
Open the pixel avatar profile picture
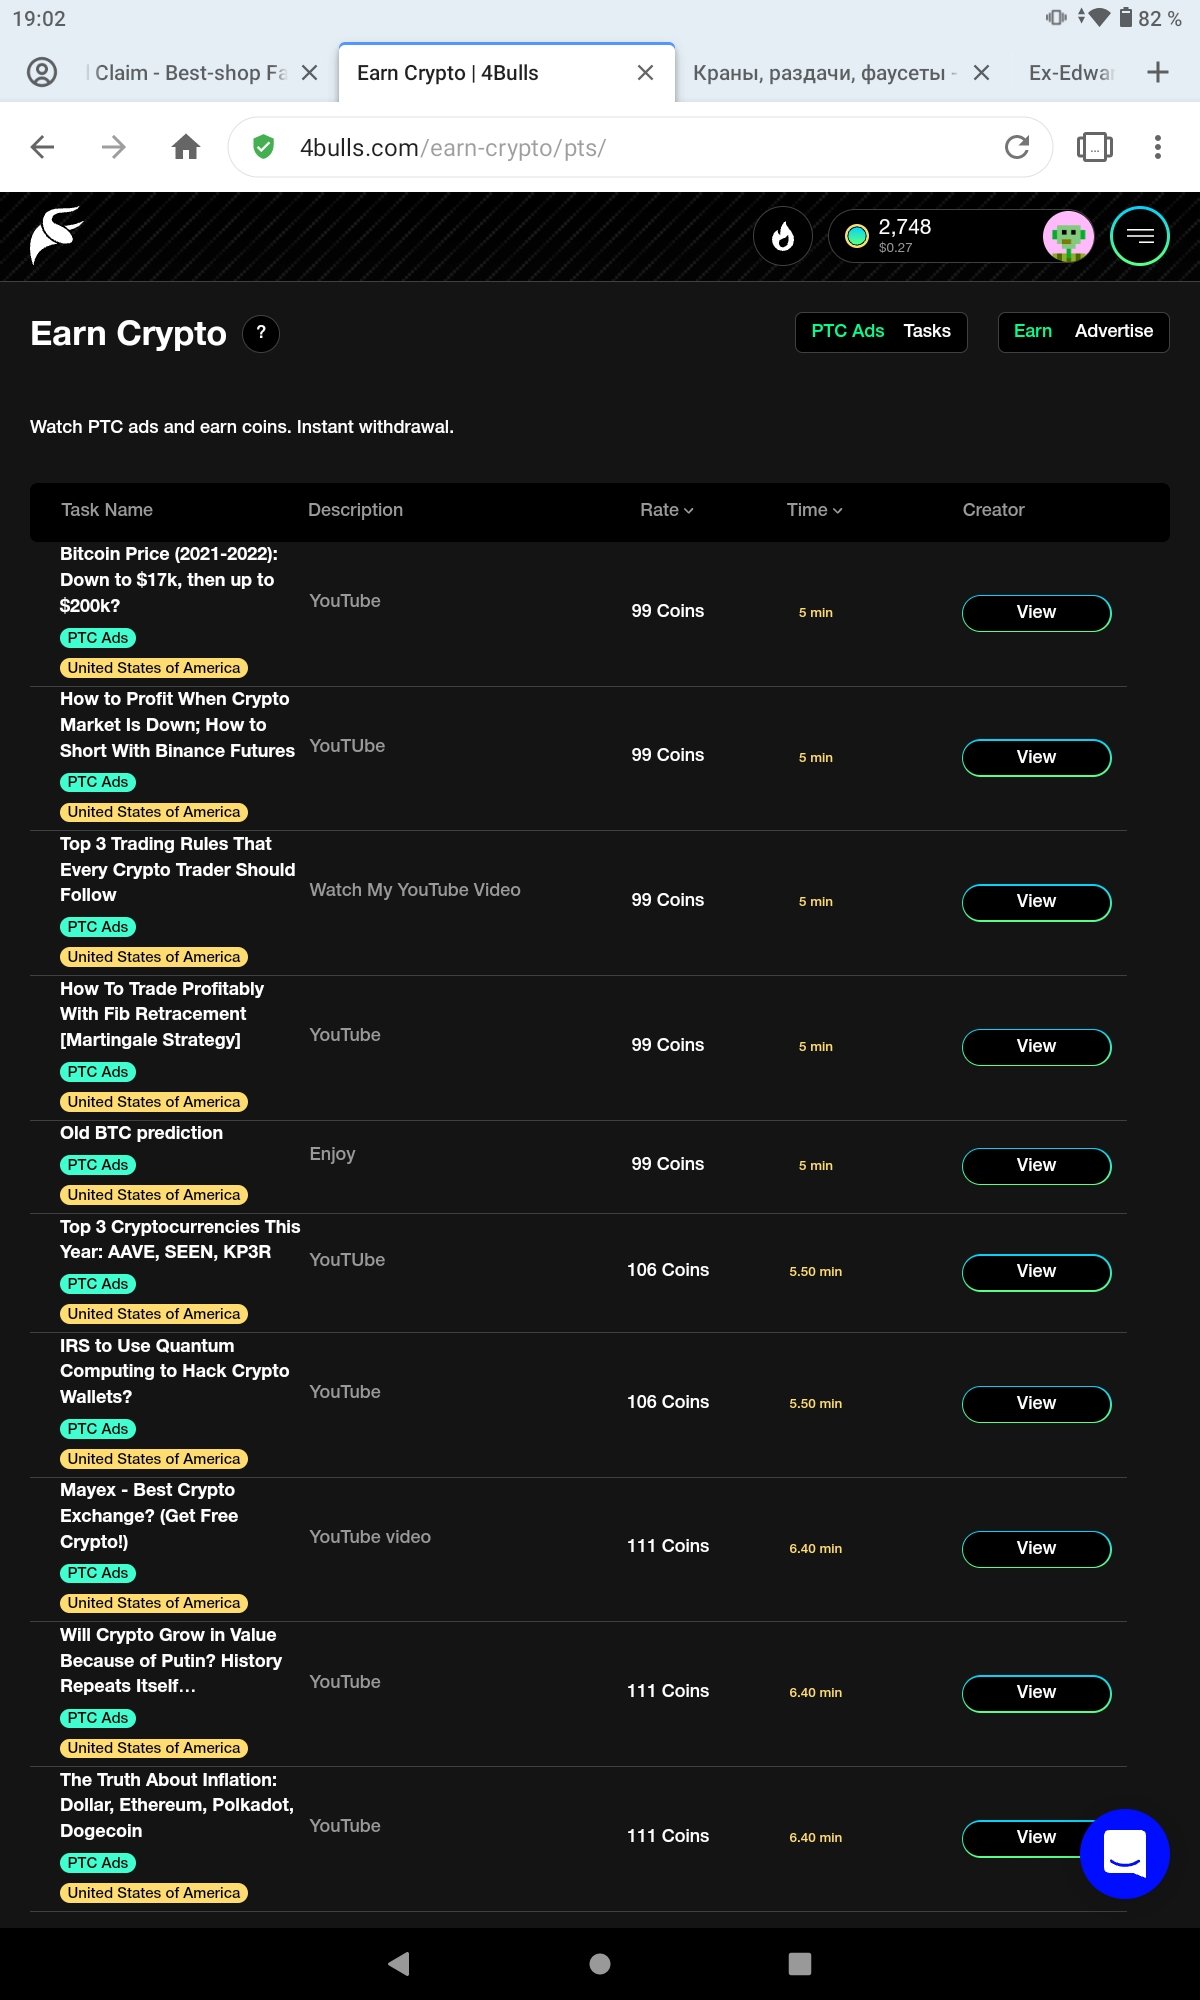click(x=1068, y=237)
